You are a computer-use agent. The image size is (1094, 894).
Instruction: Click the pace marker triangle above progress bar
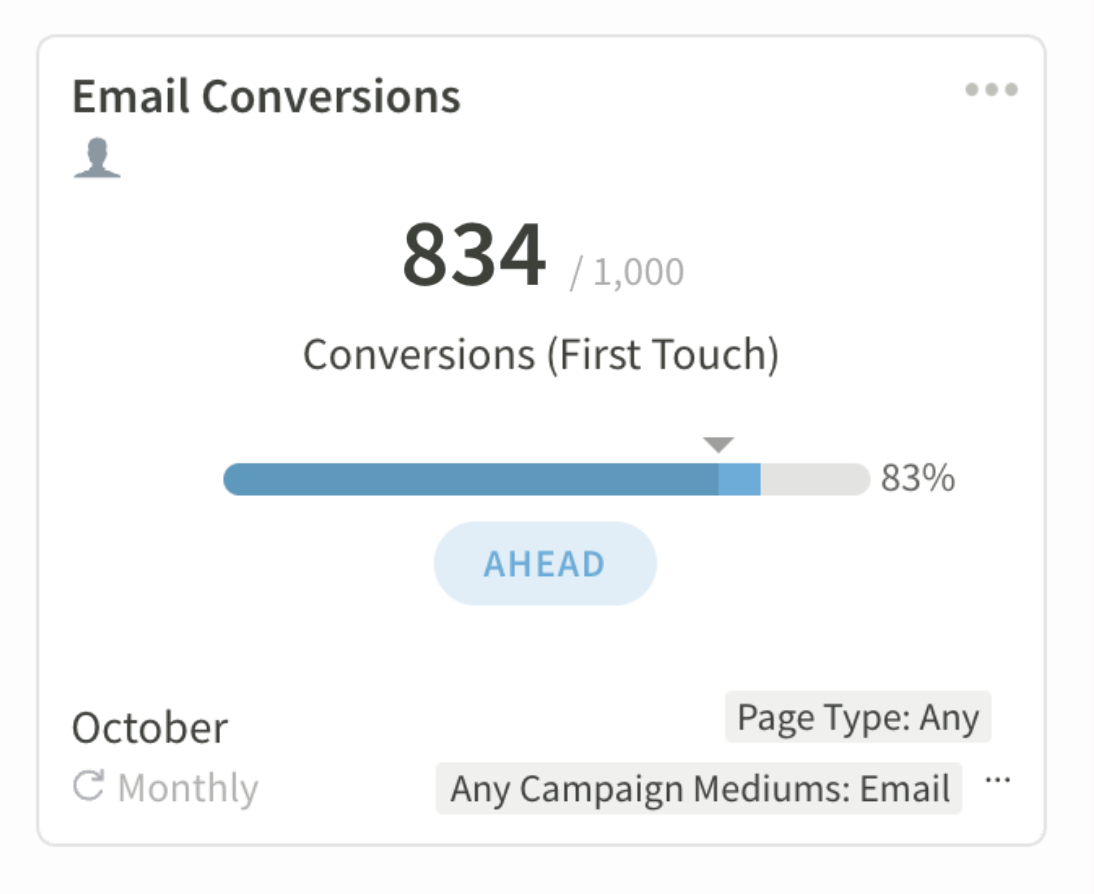718,445
